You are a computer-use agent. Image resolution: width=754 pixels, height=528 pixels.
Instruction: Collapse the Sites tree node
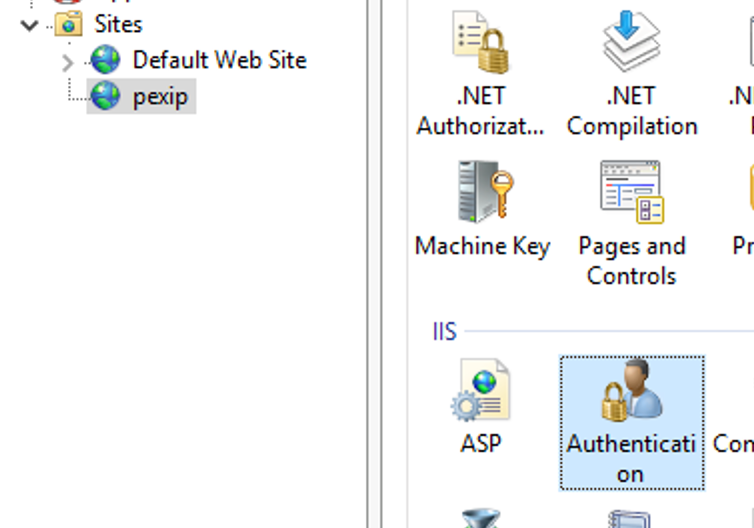click(x=30, y=24)
